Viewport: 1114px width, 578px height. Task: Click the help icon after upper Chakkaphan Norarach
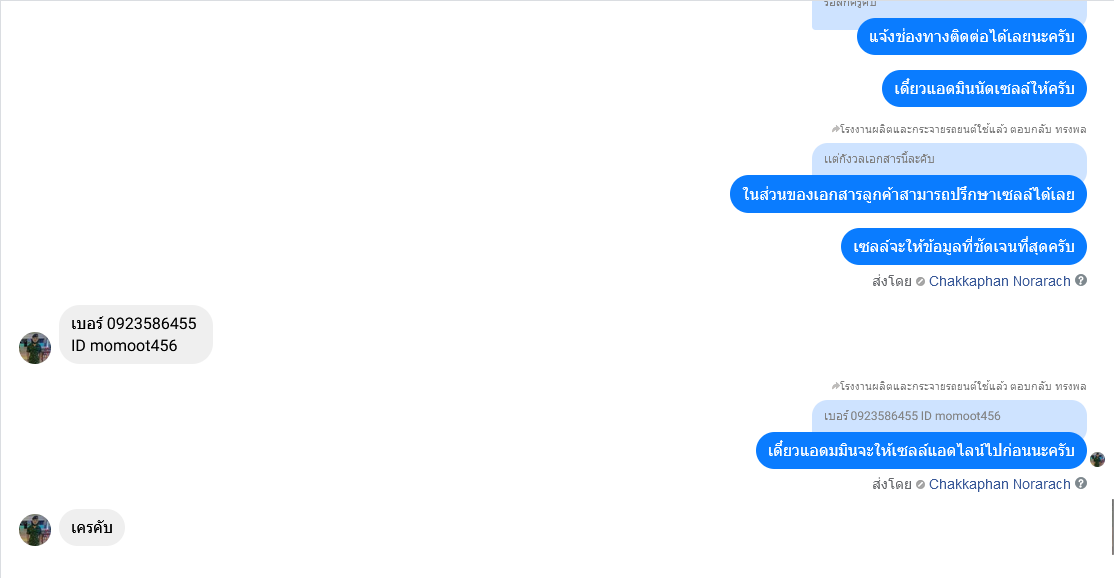click(x=1081, y=280)
